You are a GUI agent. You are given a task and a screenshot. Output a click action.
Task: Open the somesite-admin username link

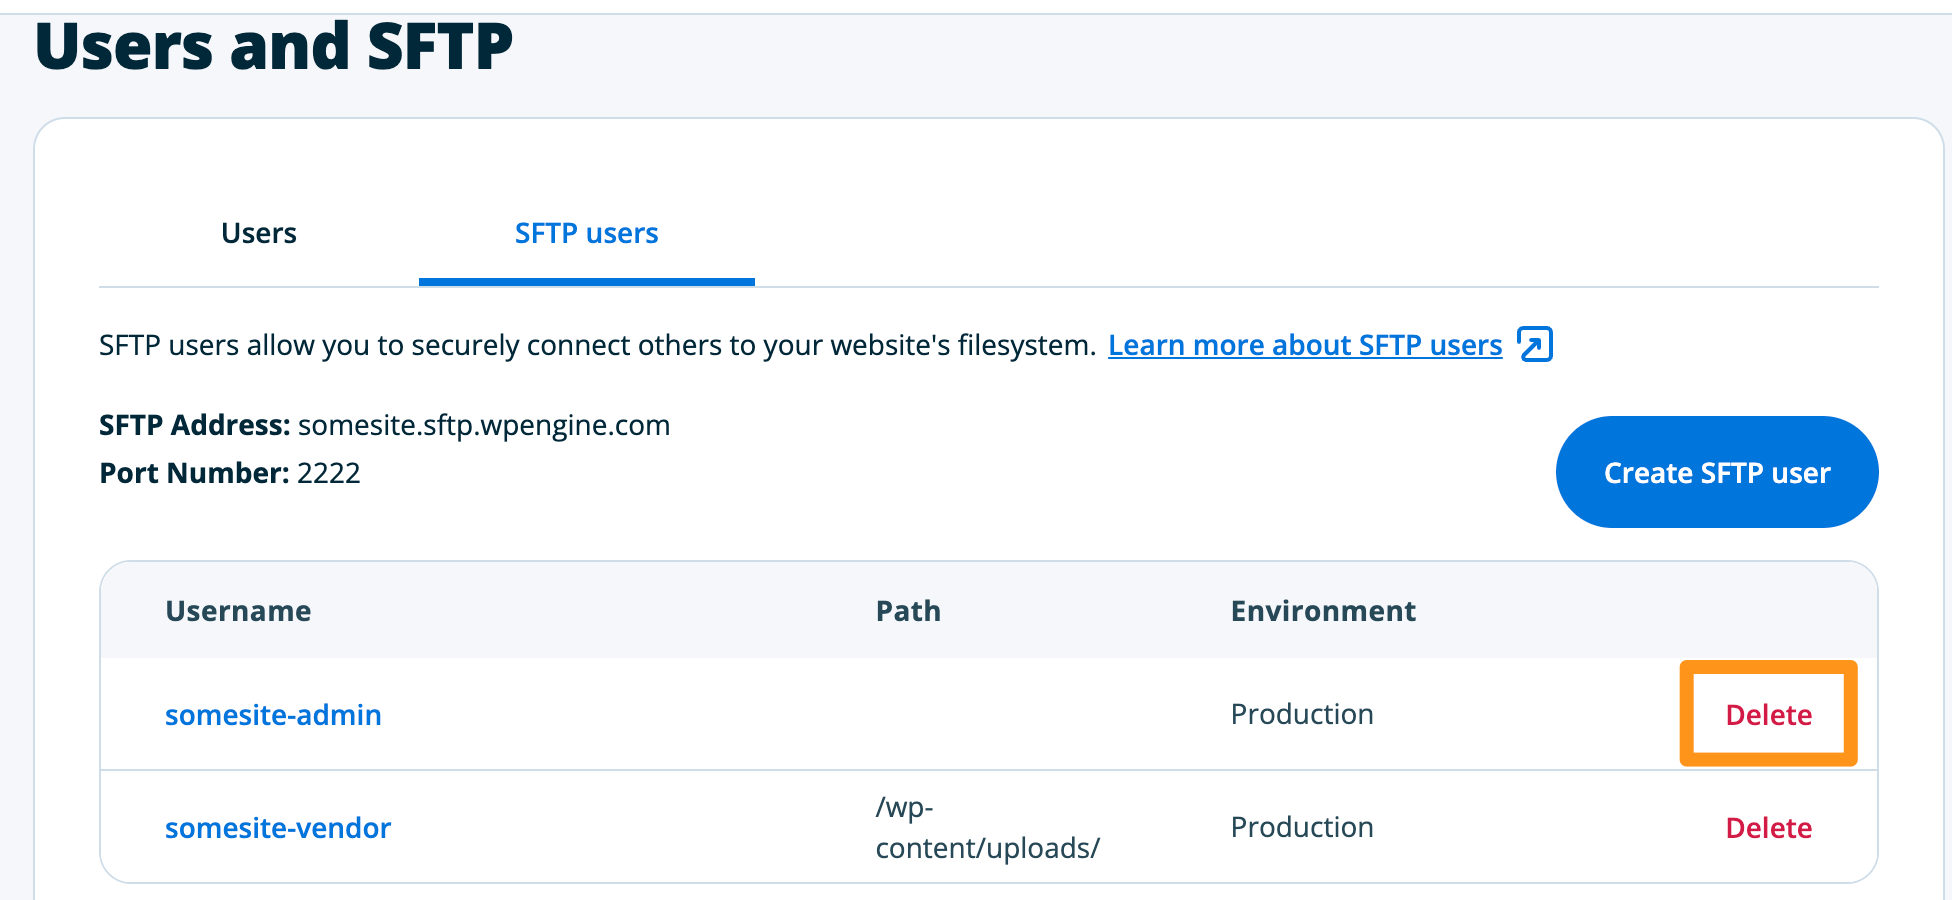[x=273, y=715]
